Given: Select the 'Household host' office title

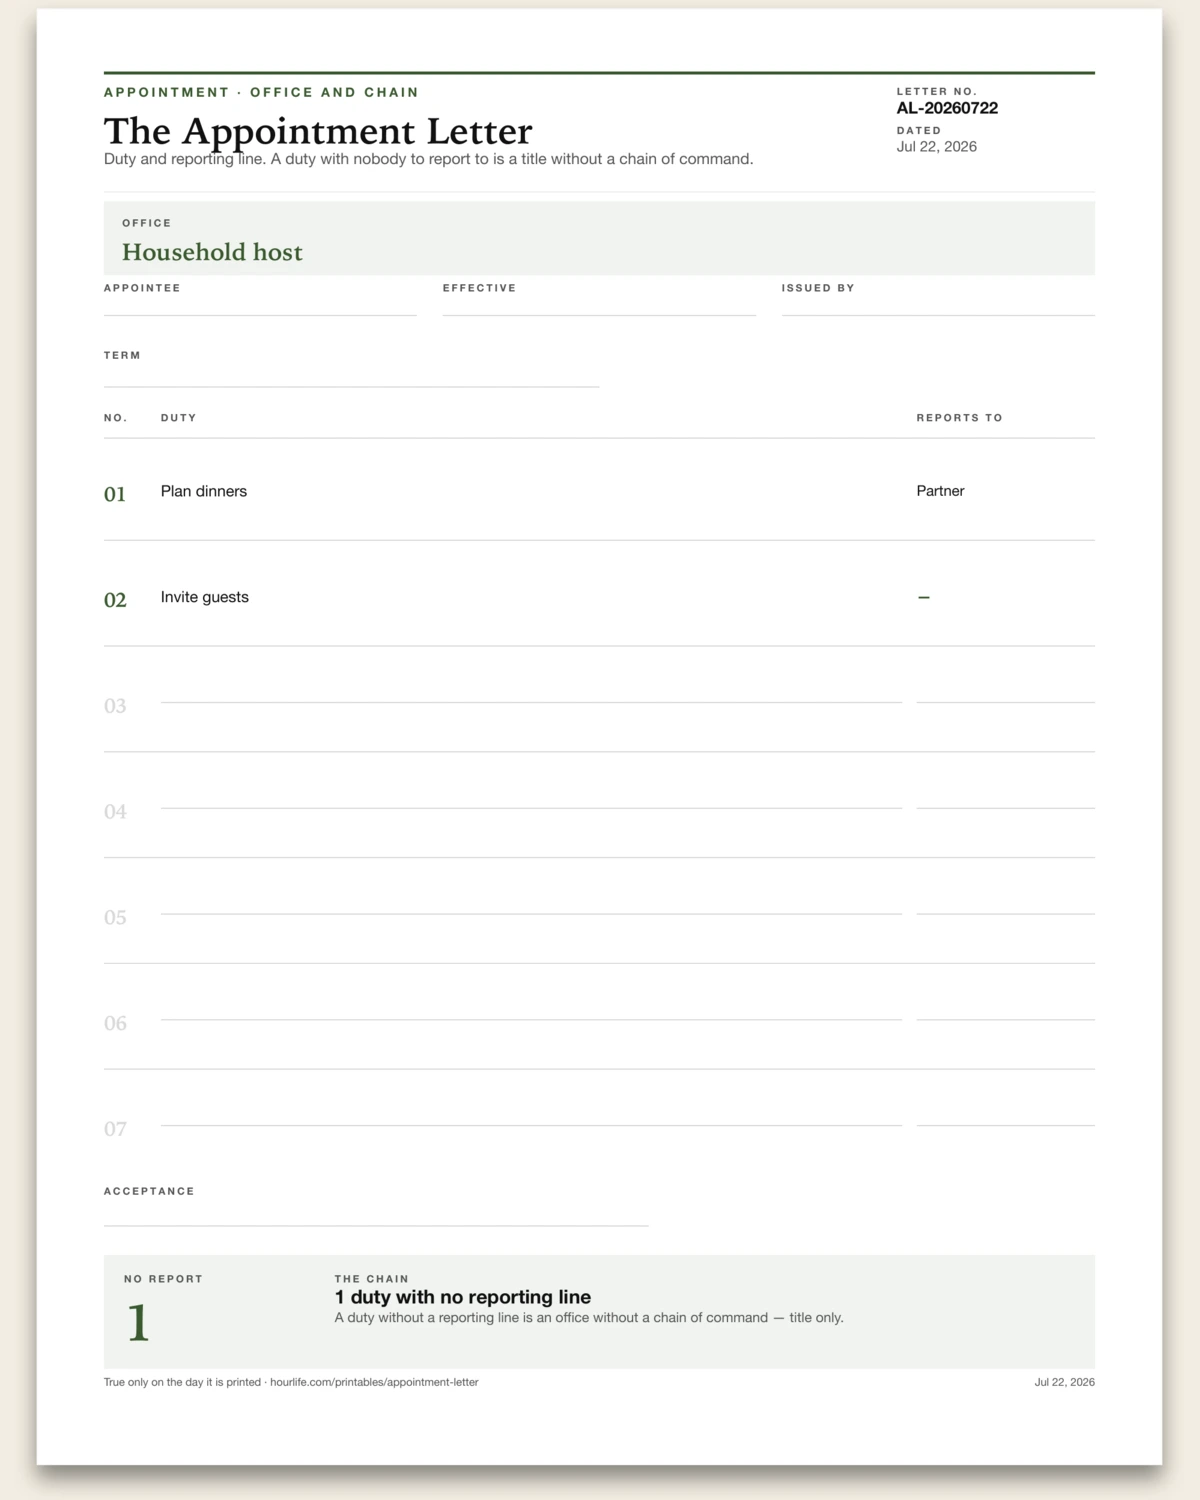Looking at the screenshot, I should [x=212, y=252].
